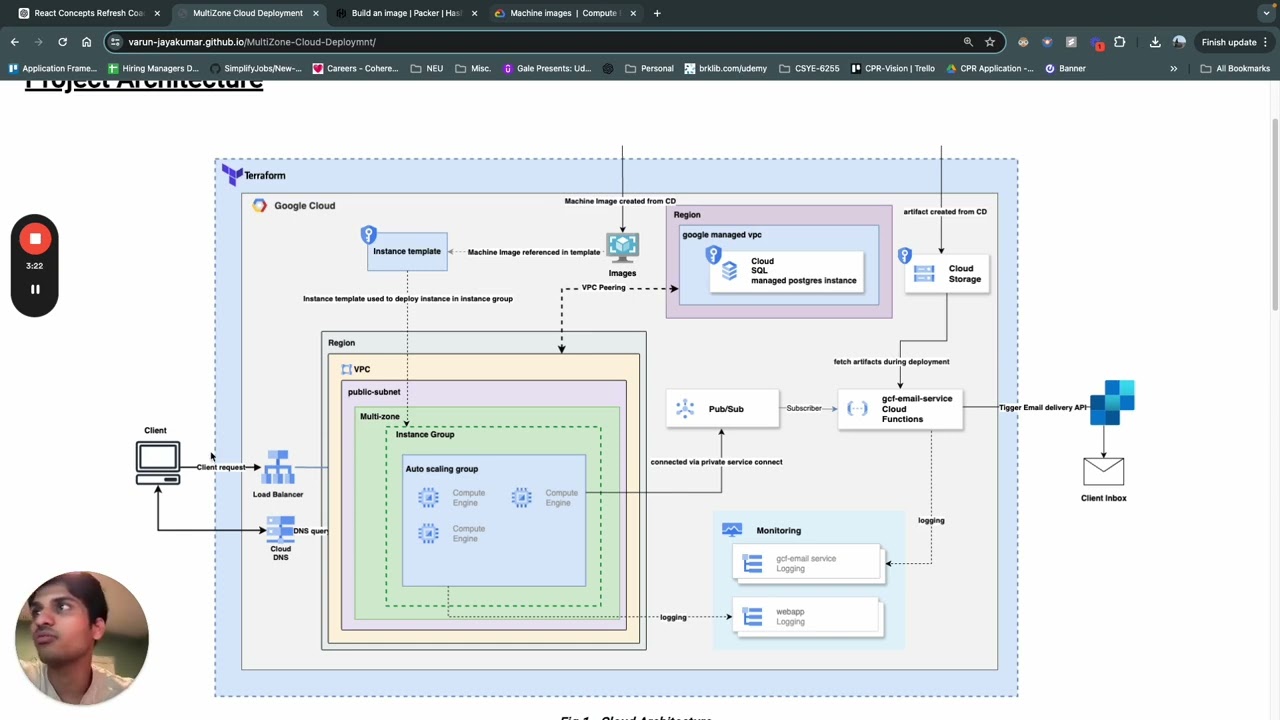The height and width of the screenshot is (720, 1280).
Task: Open the Personal bookmarks folder
Action: point(649,68)
